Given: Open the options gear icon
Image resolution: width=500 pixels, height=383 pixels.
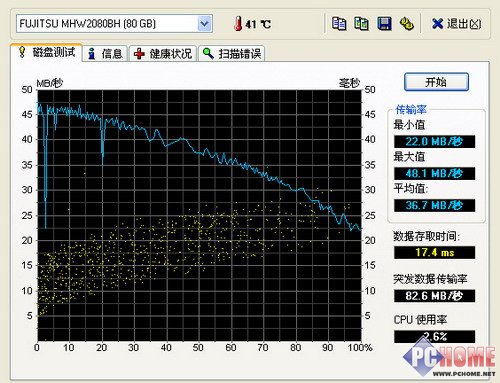Looking at the screenshot, I should coord(406,24).
